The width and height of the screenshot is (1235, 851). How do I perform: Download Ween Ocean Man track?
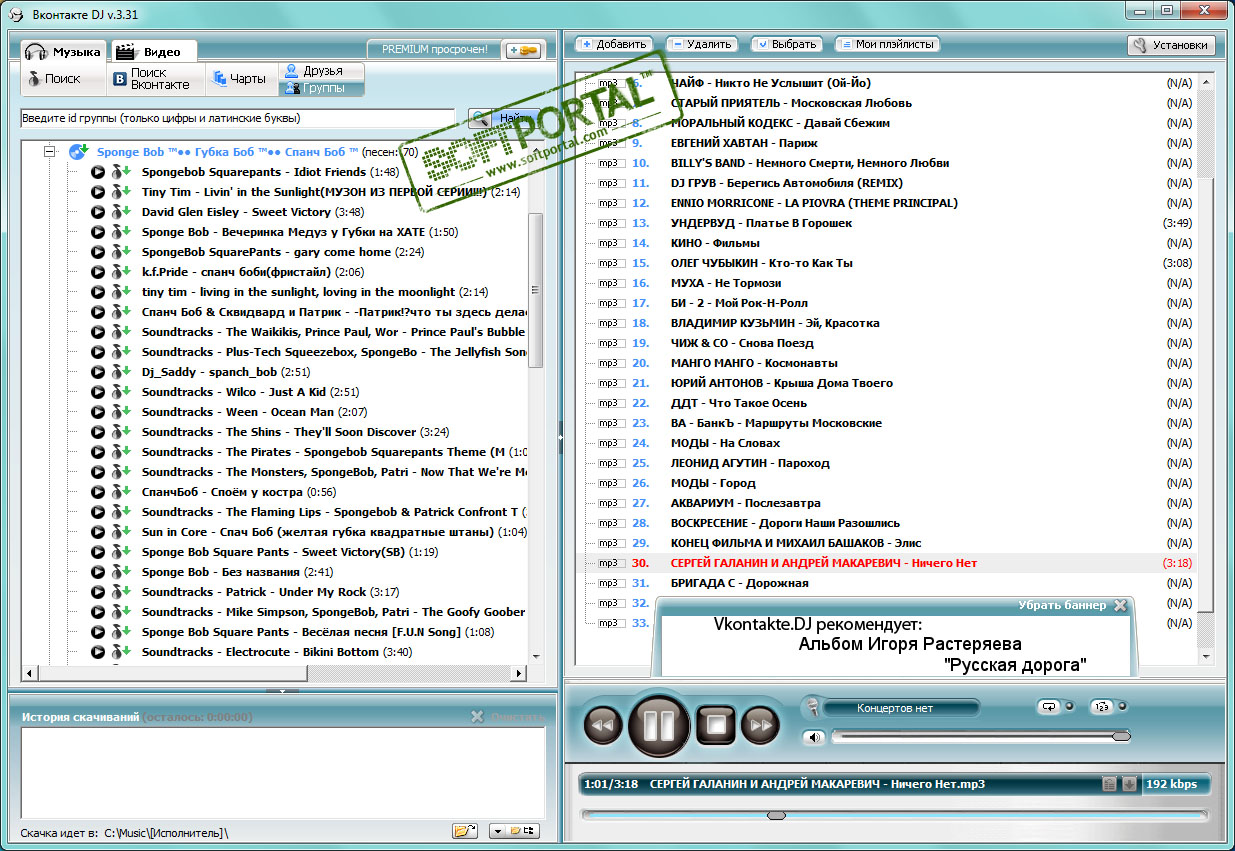tap(122, 412)
